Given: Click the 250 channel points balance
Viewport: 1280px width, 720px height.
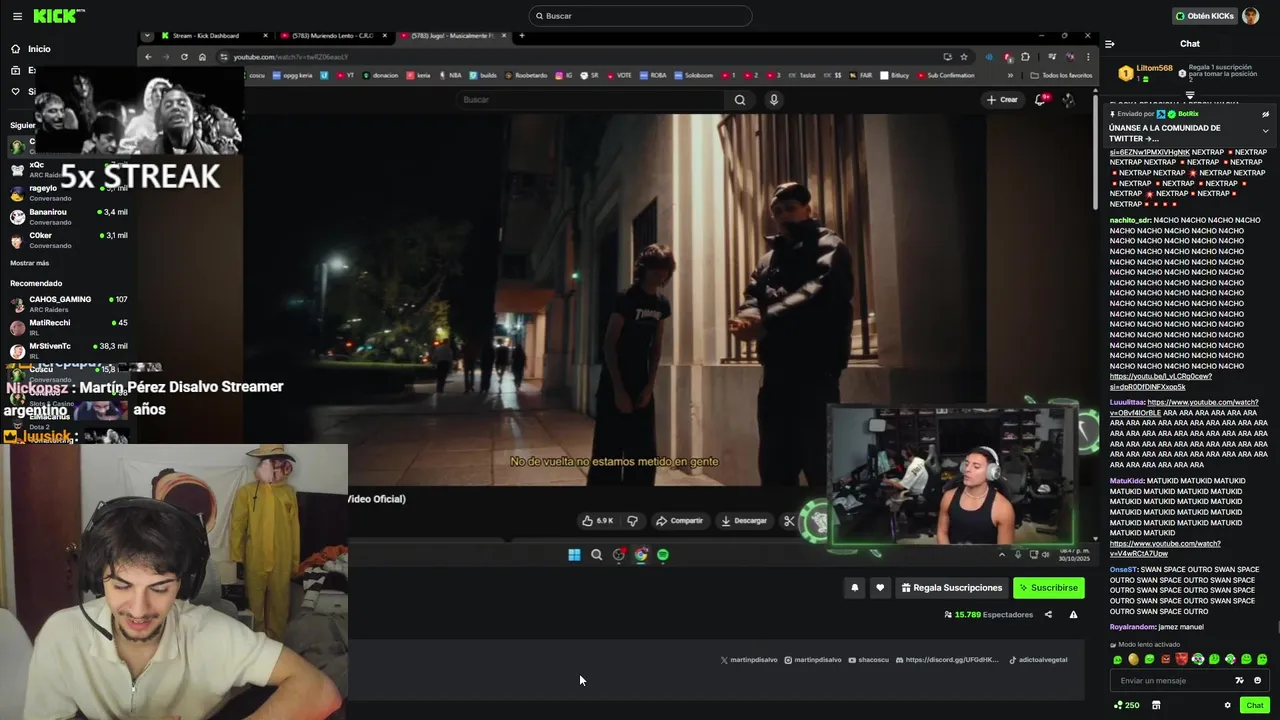Looking at the screenshot, I should coord(1127,705).
